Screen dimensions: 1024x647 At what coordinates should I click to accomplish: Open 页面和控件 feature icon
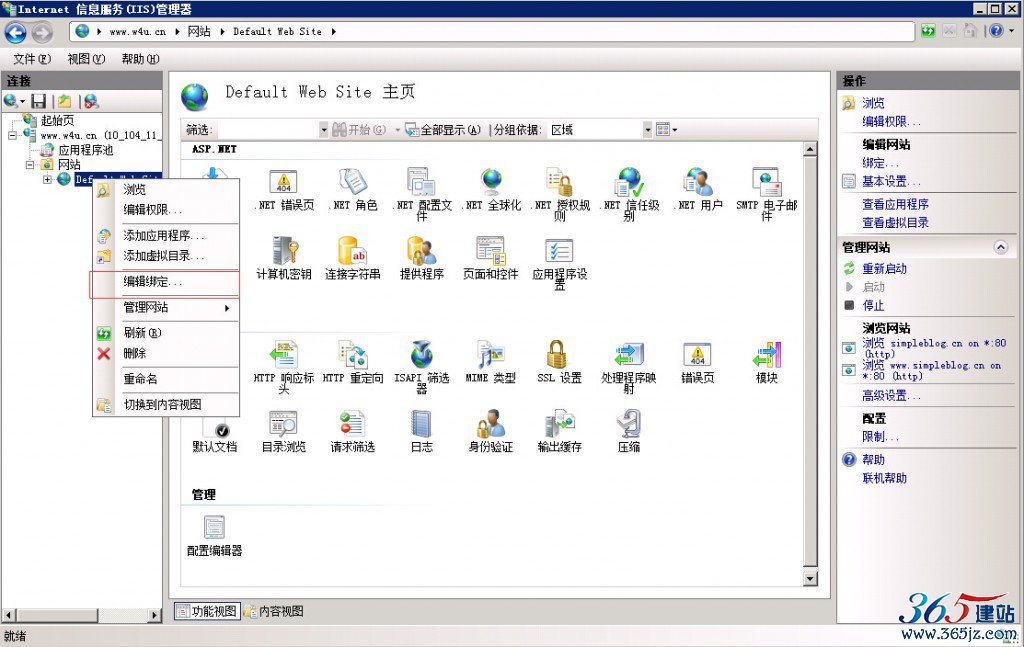[490, 251]
